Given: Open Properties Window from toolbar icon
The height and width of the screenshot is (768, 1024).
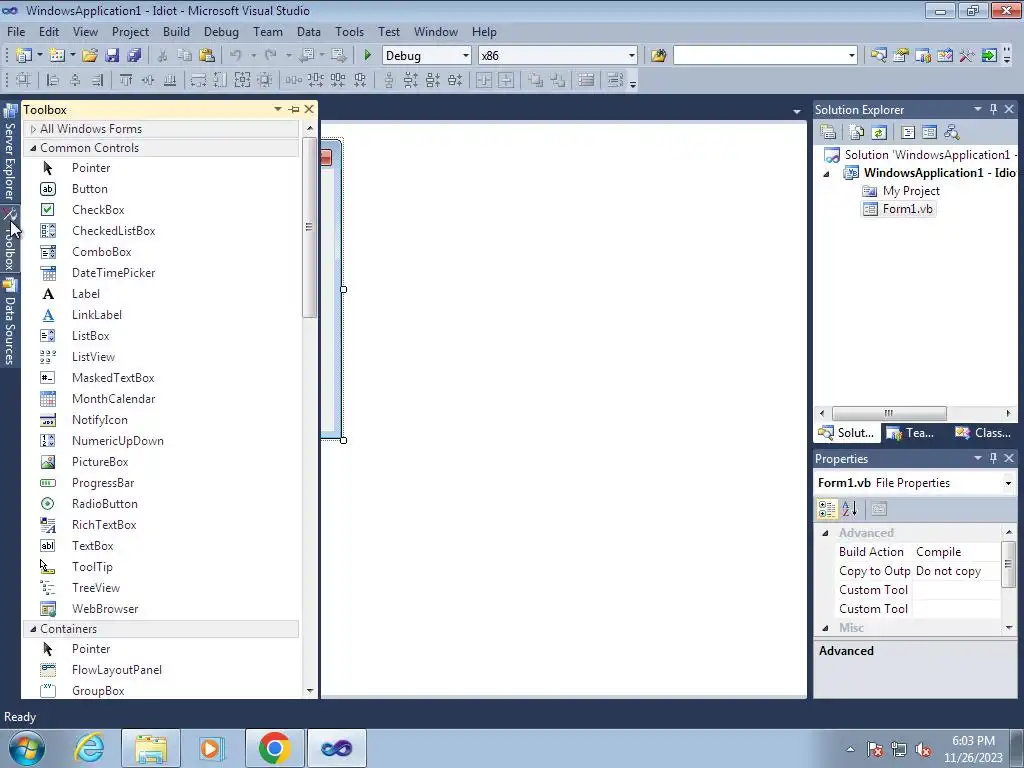Looking at the screenshot, I should pyautogui.click(x=901, y=56).
